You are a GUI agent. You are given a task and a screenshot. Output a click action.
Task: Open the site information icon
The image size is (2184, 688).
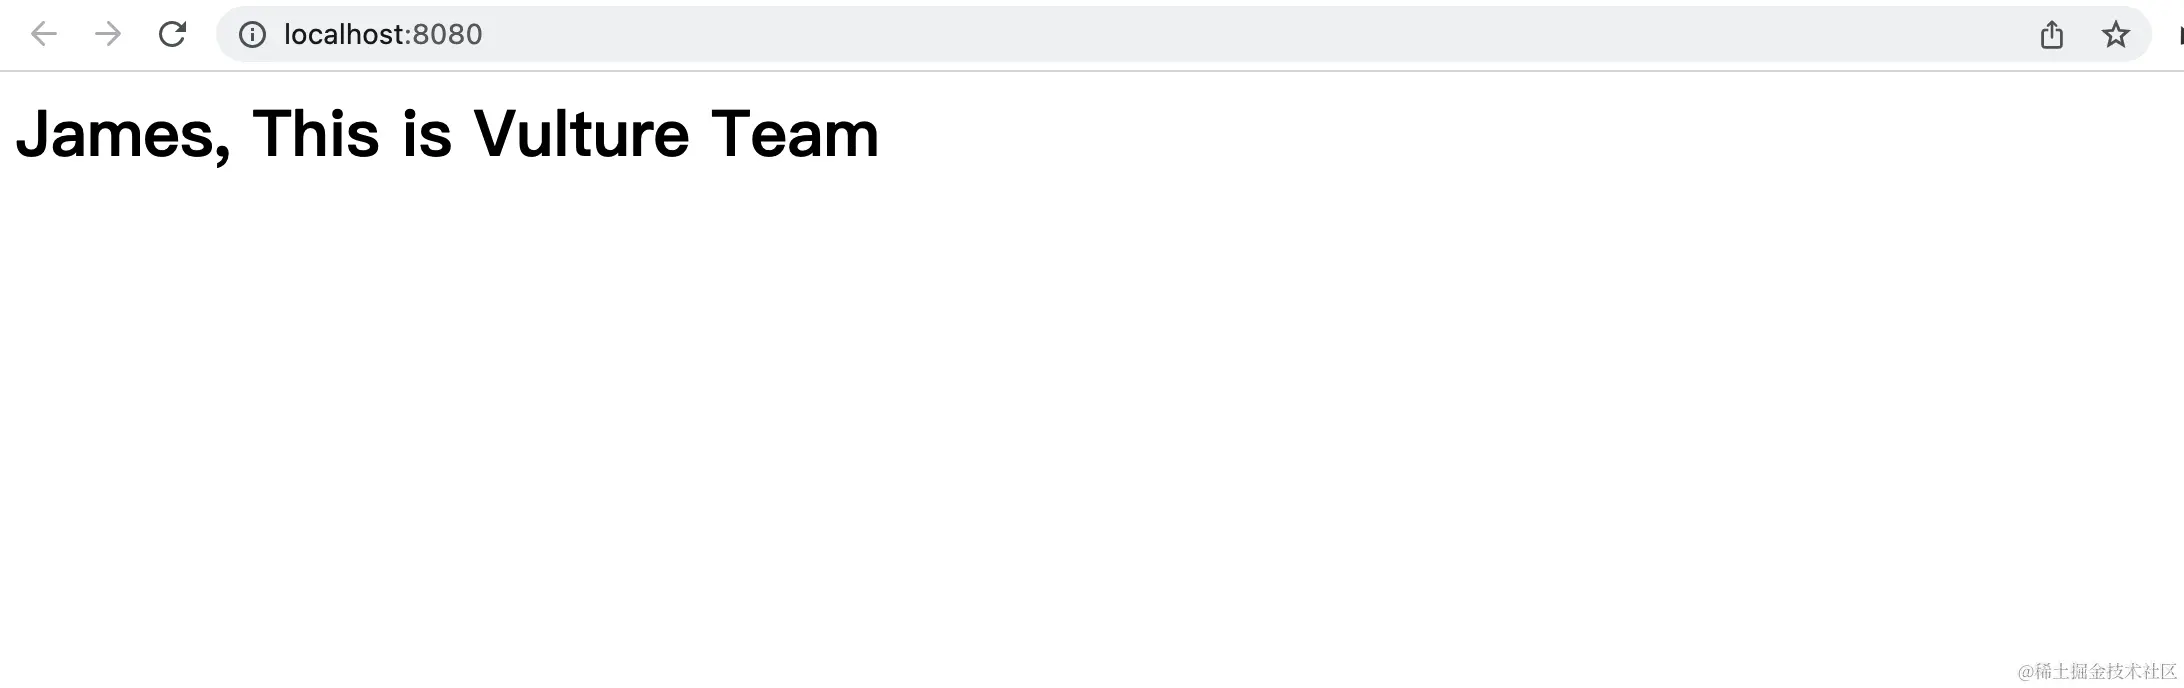pyautogui.click(x=252, y=35)
